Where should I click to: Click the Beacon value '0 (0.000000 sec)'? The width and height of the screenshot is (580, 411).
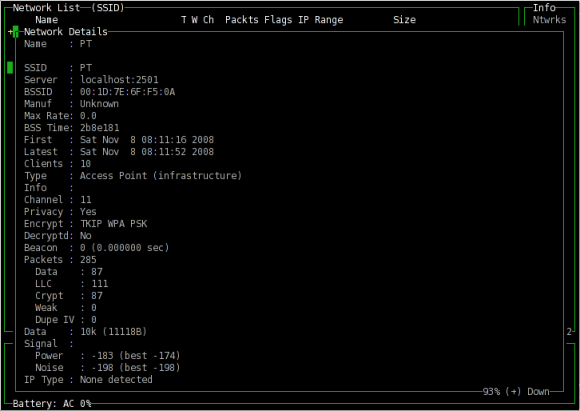click(x=125, y=247)
